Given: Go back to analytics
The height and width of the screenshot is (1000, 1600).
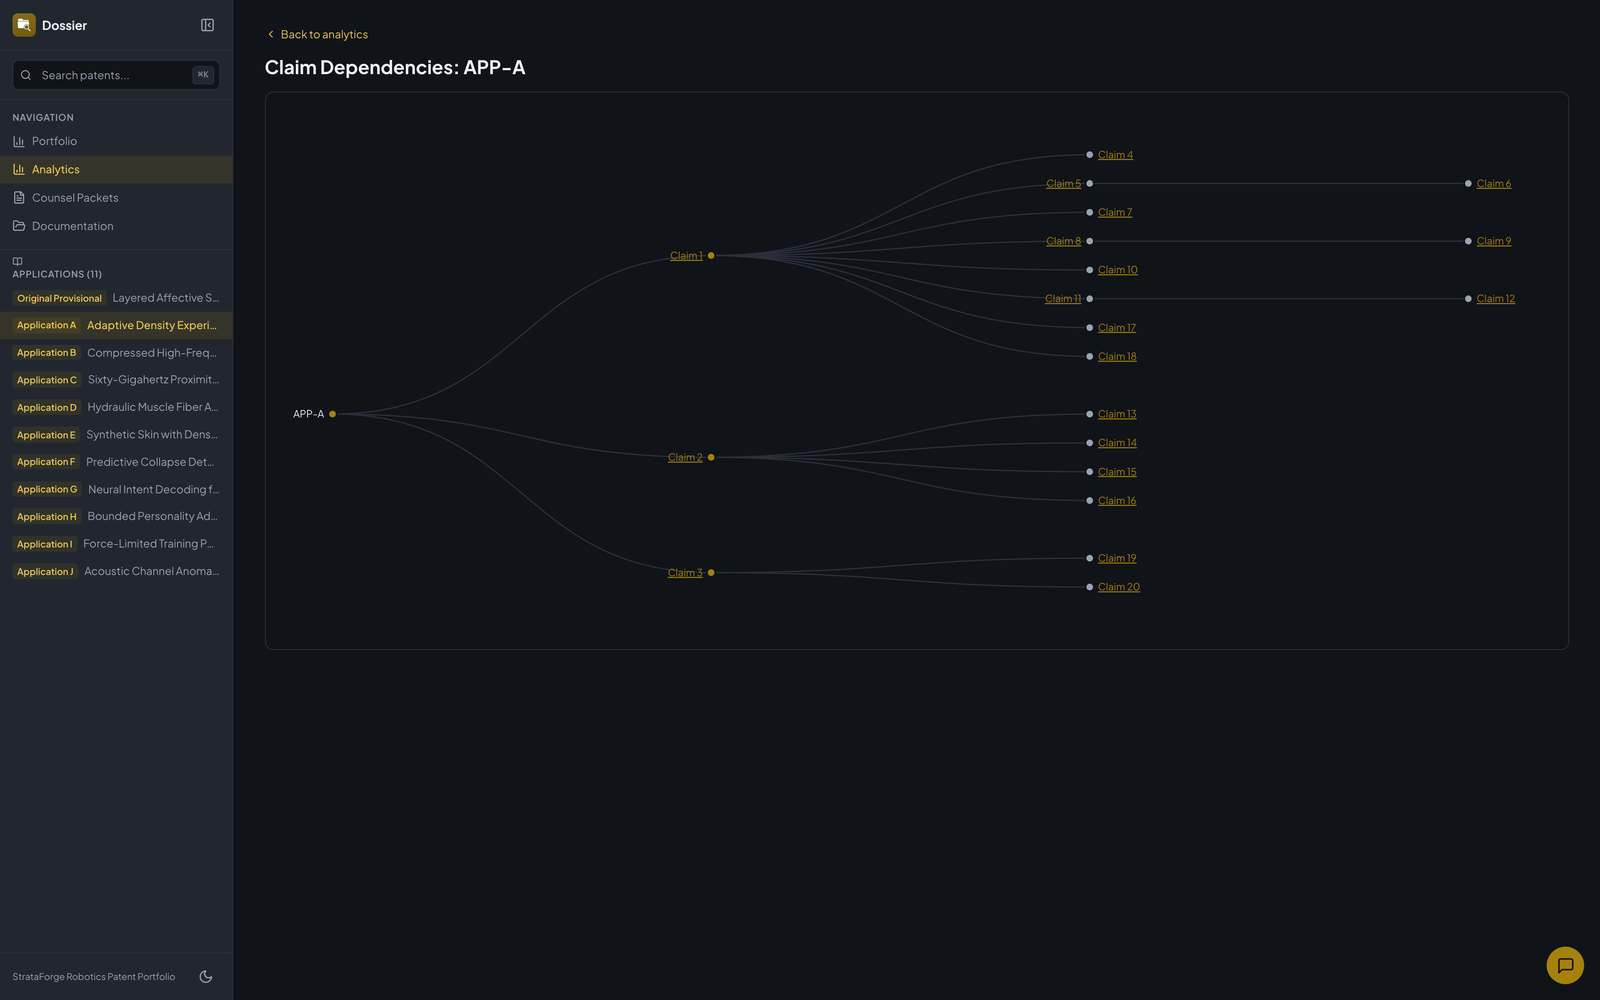Looking at the screenshot, I should tap(317, 34).
